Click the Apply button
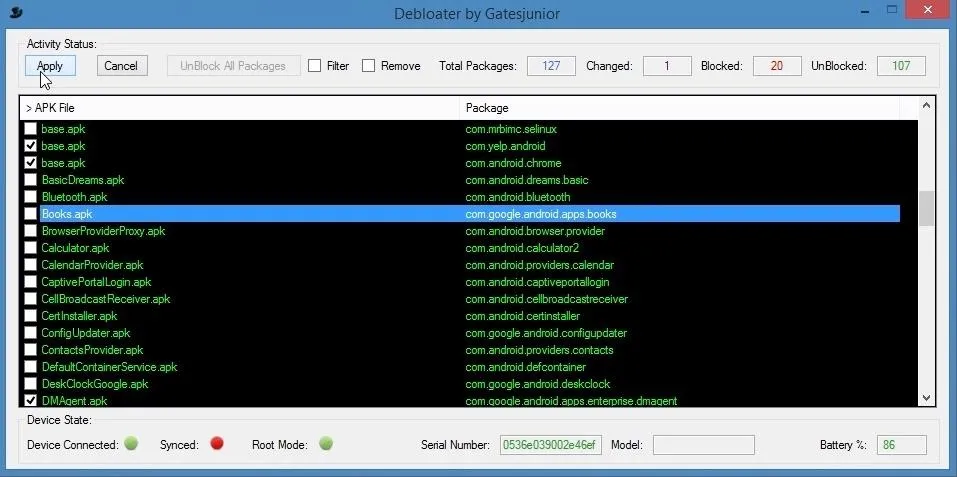Image resolution: width=957 pixels, height=477 pixels. point(50,66)
